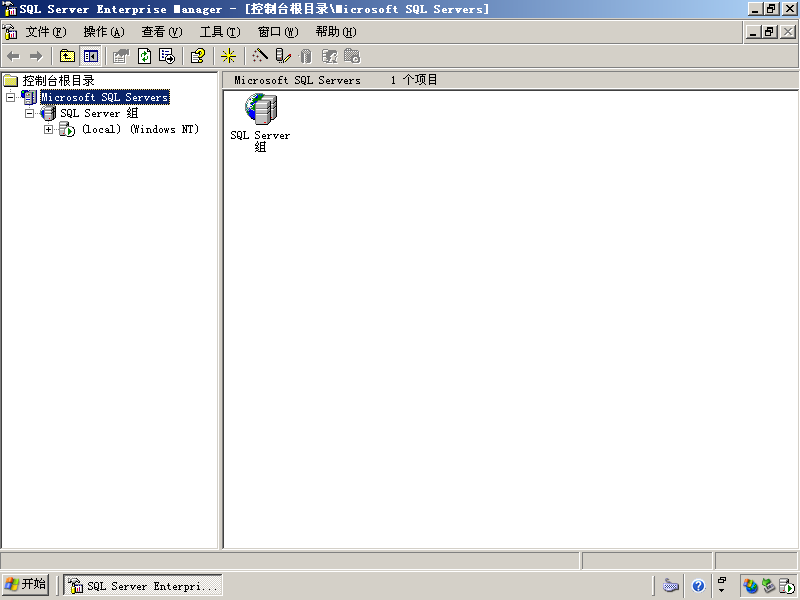Viewport: 800px width, 600px height.
Task: Select Microsoft SQL Servers tree node
Action: 105,97
